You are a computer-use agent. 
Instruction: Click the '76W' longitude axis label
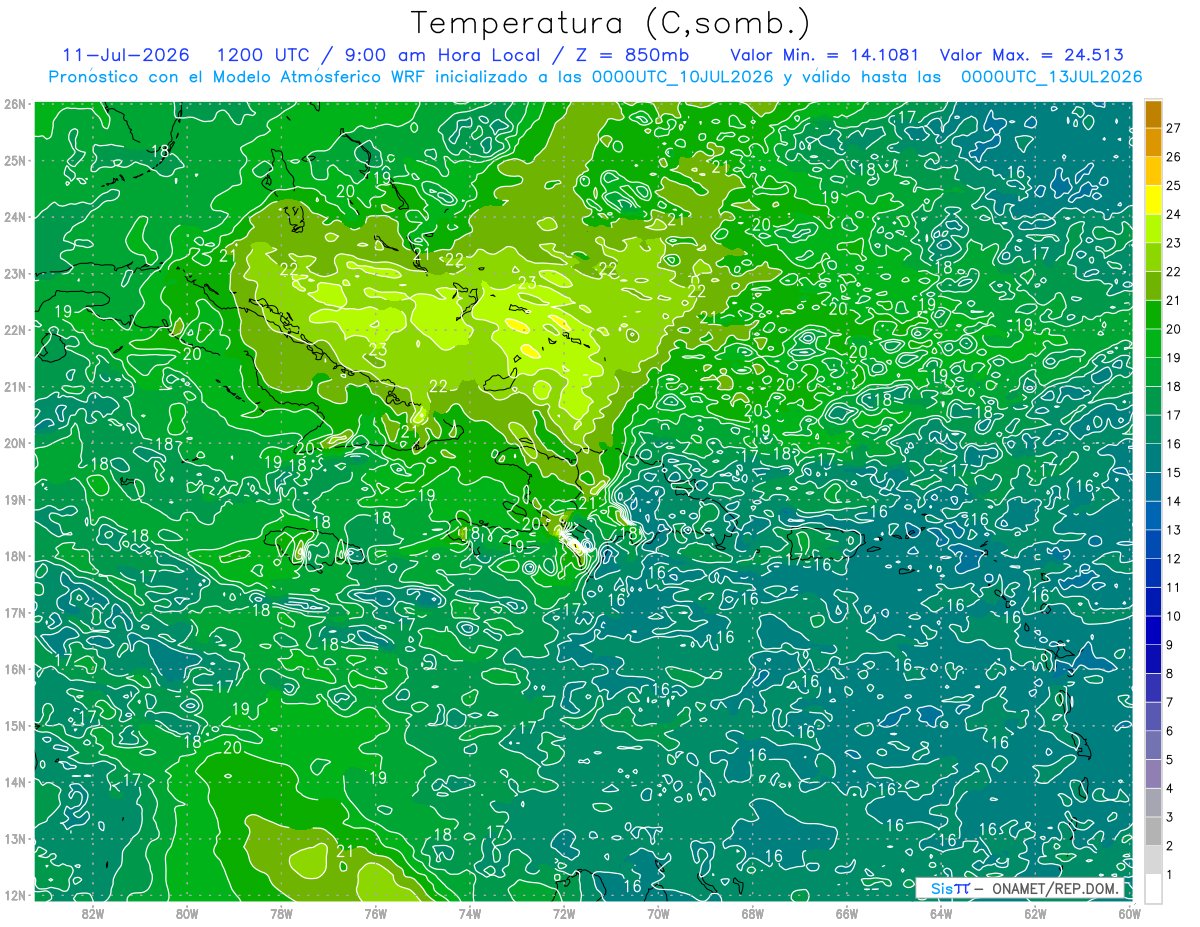pos(375,914)
